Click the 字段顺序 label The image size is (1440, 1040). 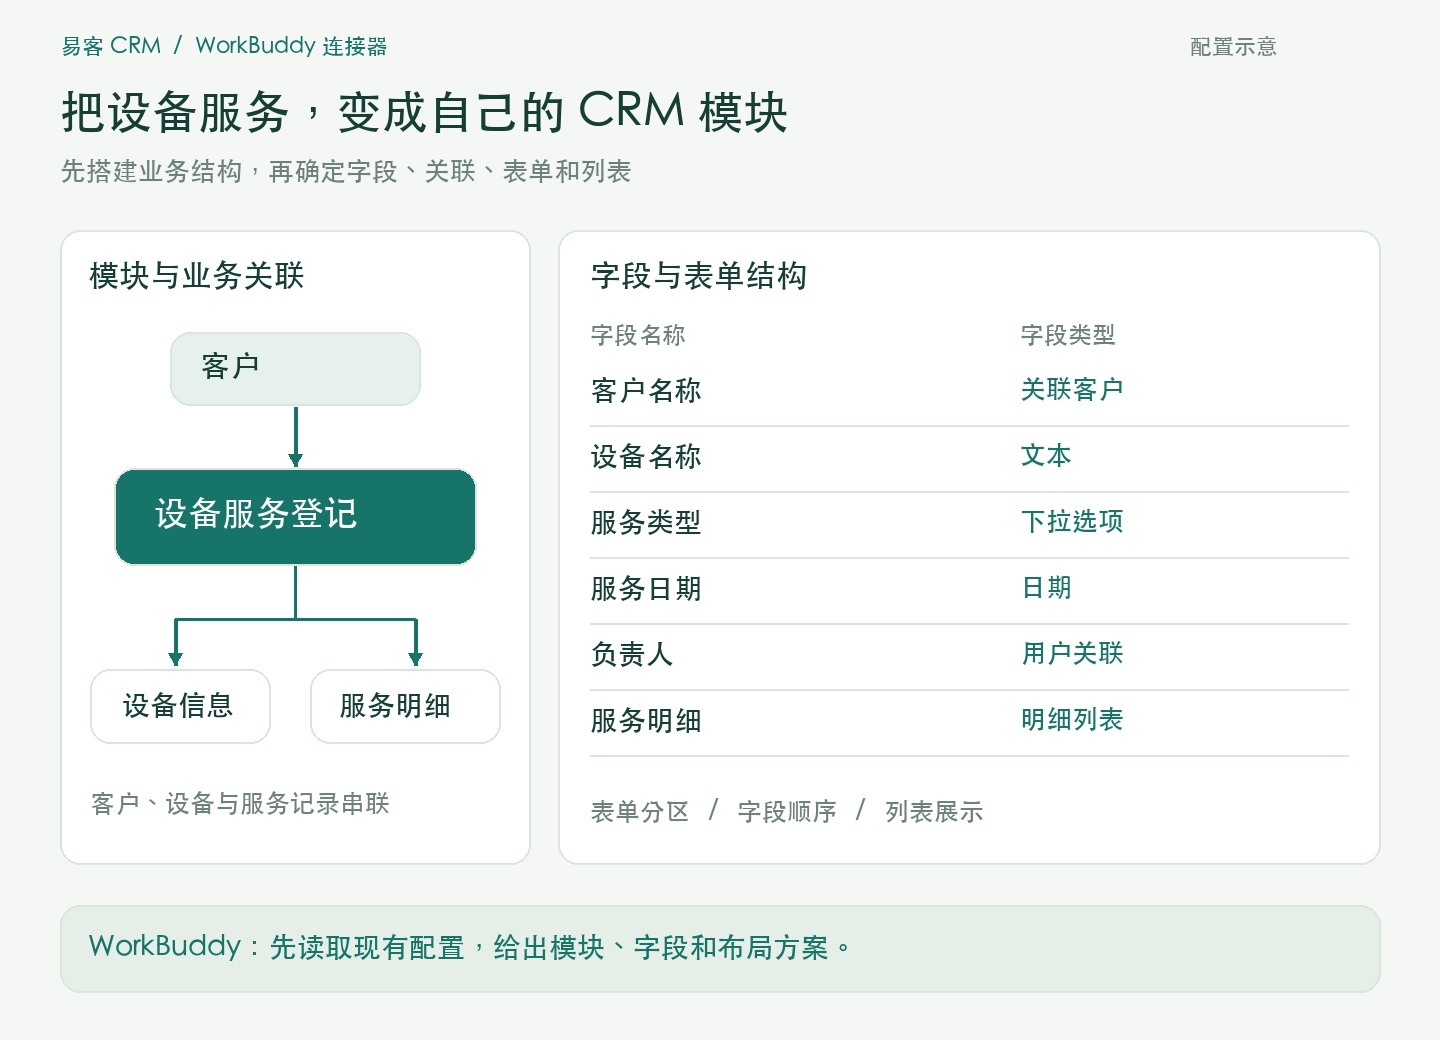[787, 812]
